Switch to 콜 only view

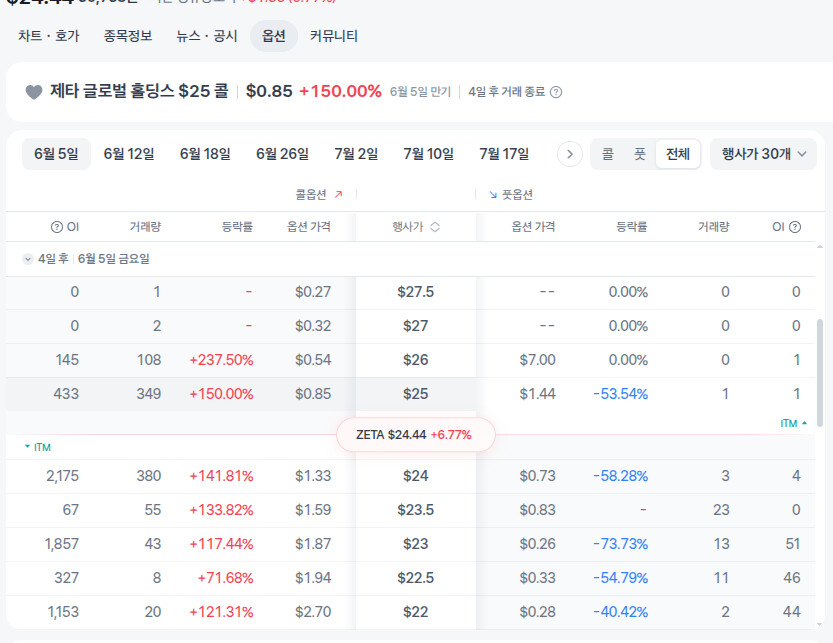(x=608, y=154)
